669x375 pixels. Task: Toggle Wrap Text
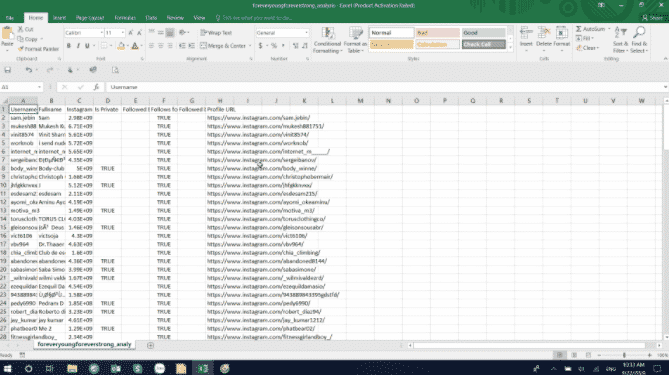tap(216, 33)
